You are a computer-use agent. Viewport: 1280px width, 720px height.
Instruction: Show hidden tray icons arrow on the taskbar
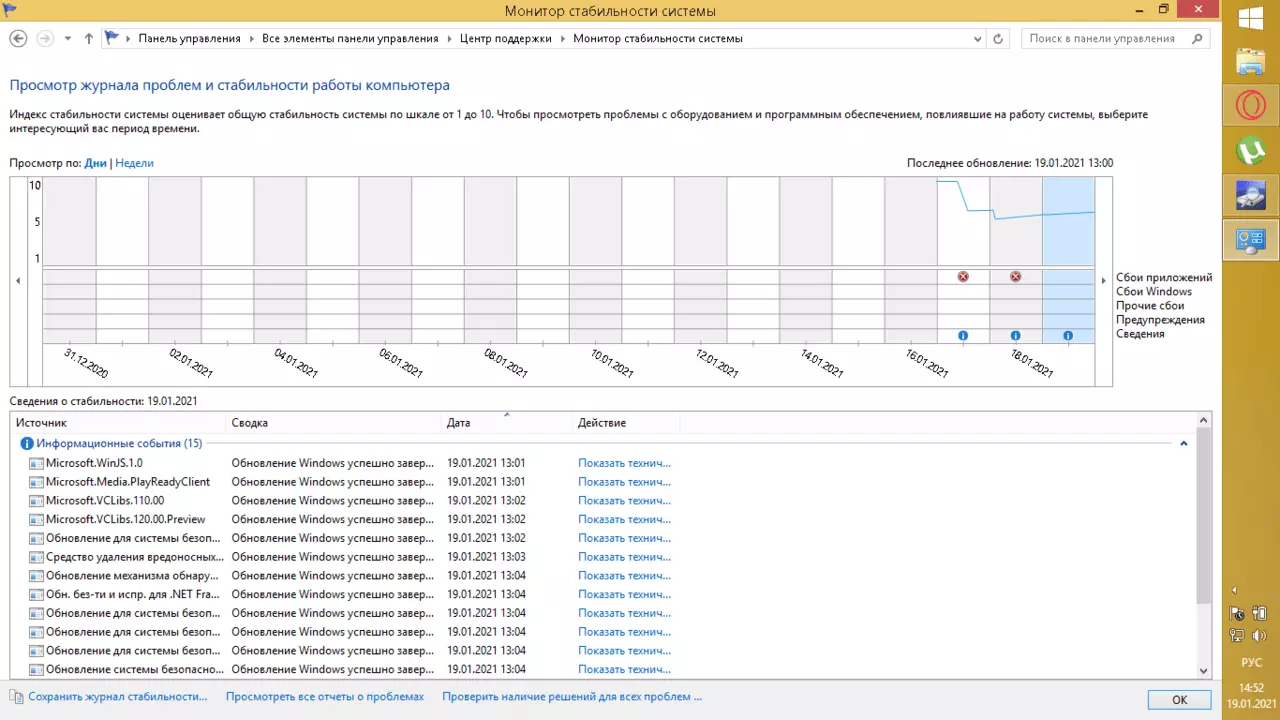[x=1234, y=590]
